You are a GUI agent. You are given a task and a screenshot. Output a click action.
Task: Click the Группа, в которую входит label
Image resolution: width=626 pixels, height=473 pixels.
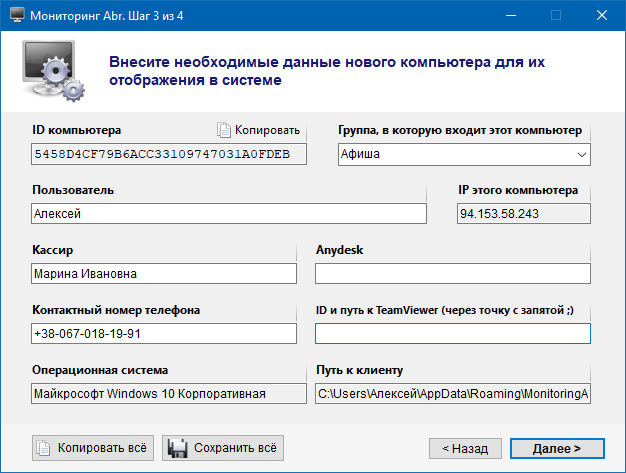(x=460, y=131)
